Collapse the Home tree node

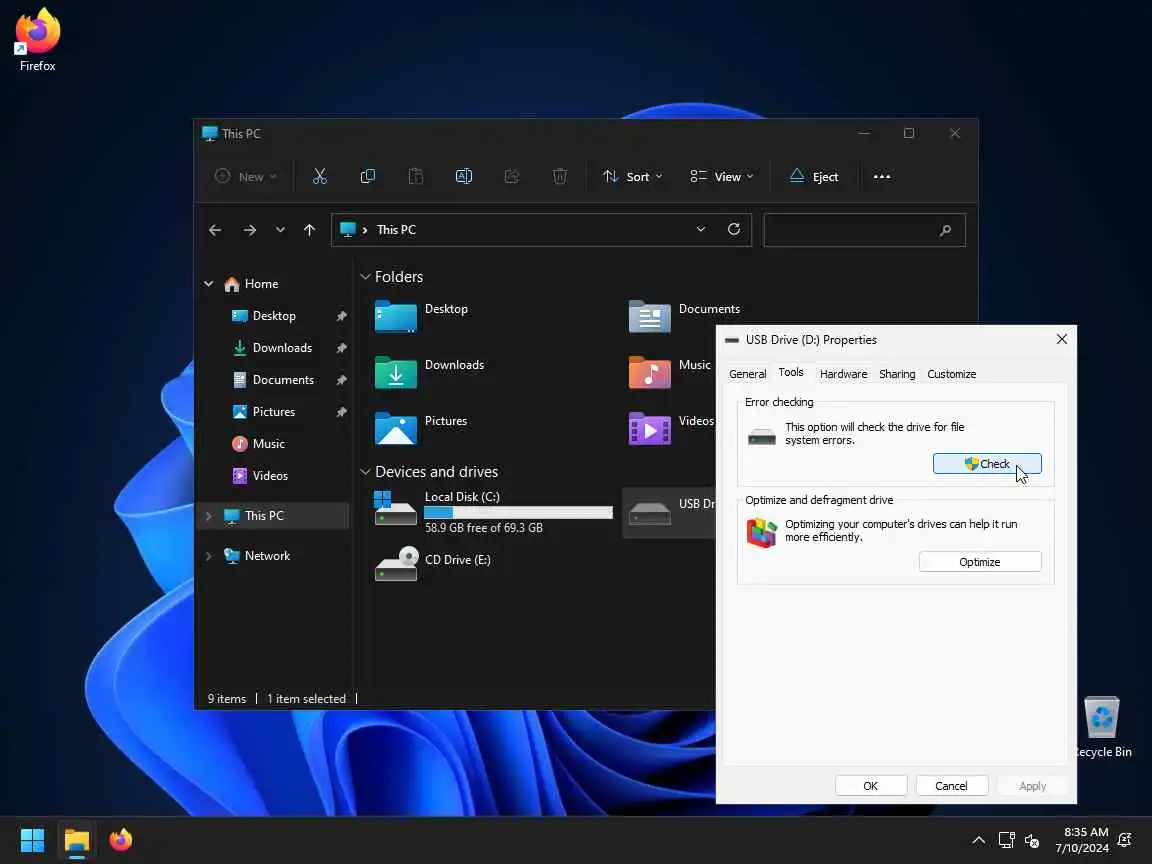point(209,284)
